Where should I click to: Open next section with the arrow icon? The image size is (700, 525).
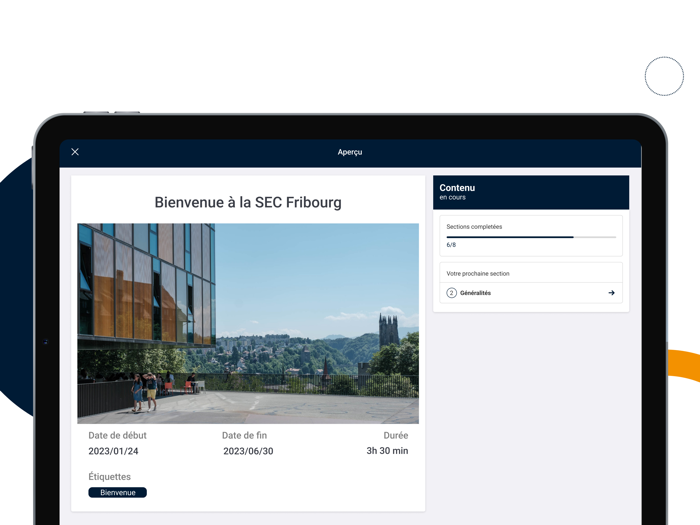coord(611,293)
